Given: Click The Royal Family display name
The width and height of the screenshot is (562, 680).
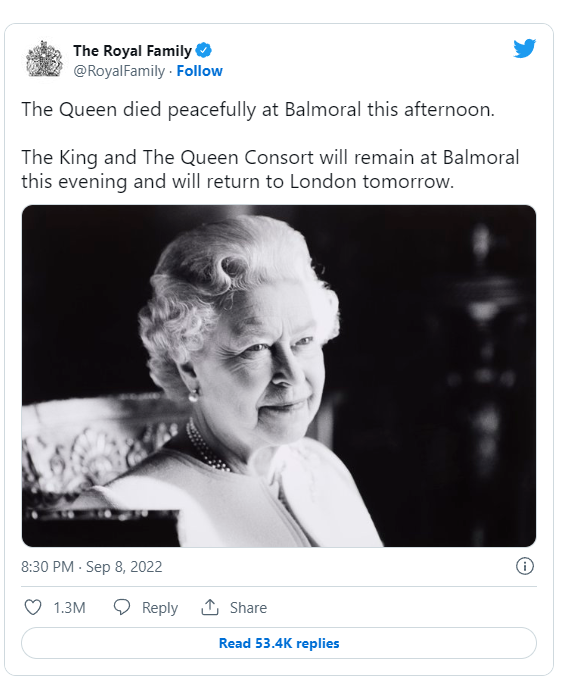Looking at the screenshot, I should [132, 51].
